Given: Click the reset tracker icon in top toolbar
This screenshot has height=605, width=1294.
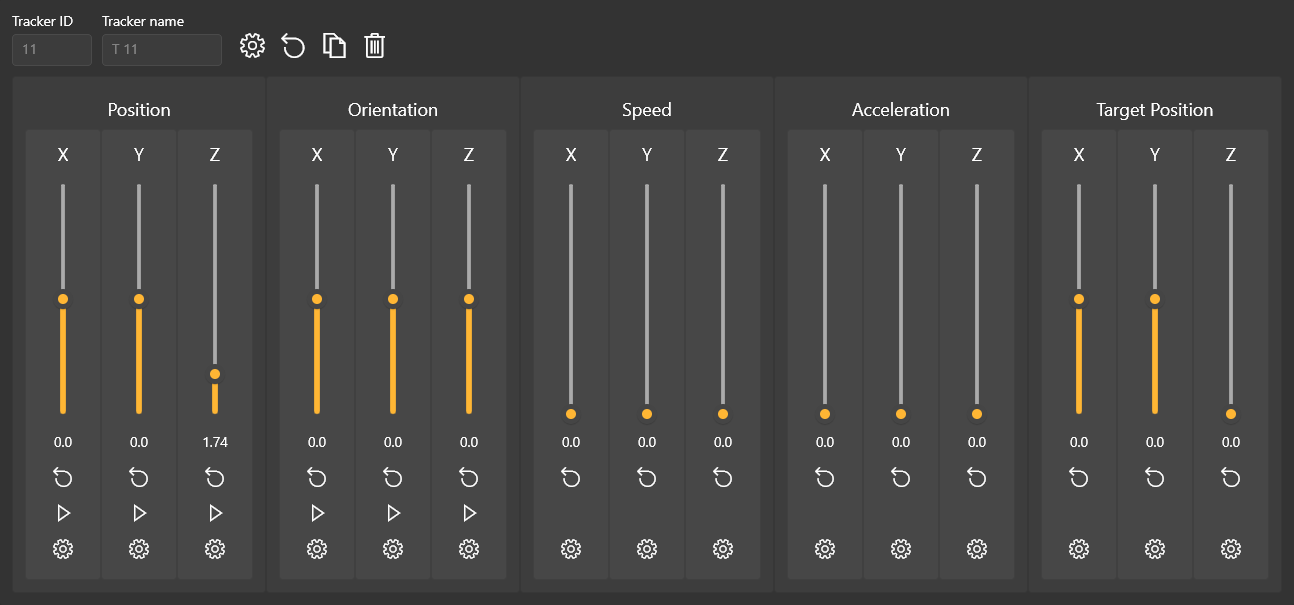Looking at the screenshot, I should click(293, 45).
